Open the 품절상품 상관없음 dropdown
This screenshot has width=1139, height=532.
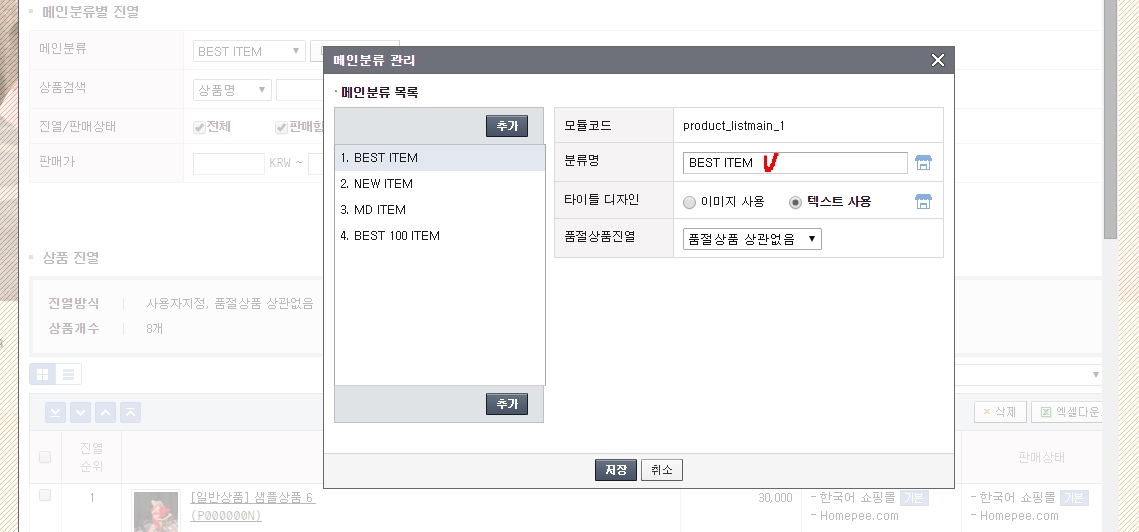coord(752,239)
